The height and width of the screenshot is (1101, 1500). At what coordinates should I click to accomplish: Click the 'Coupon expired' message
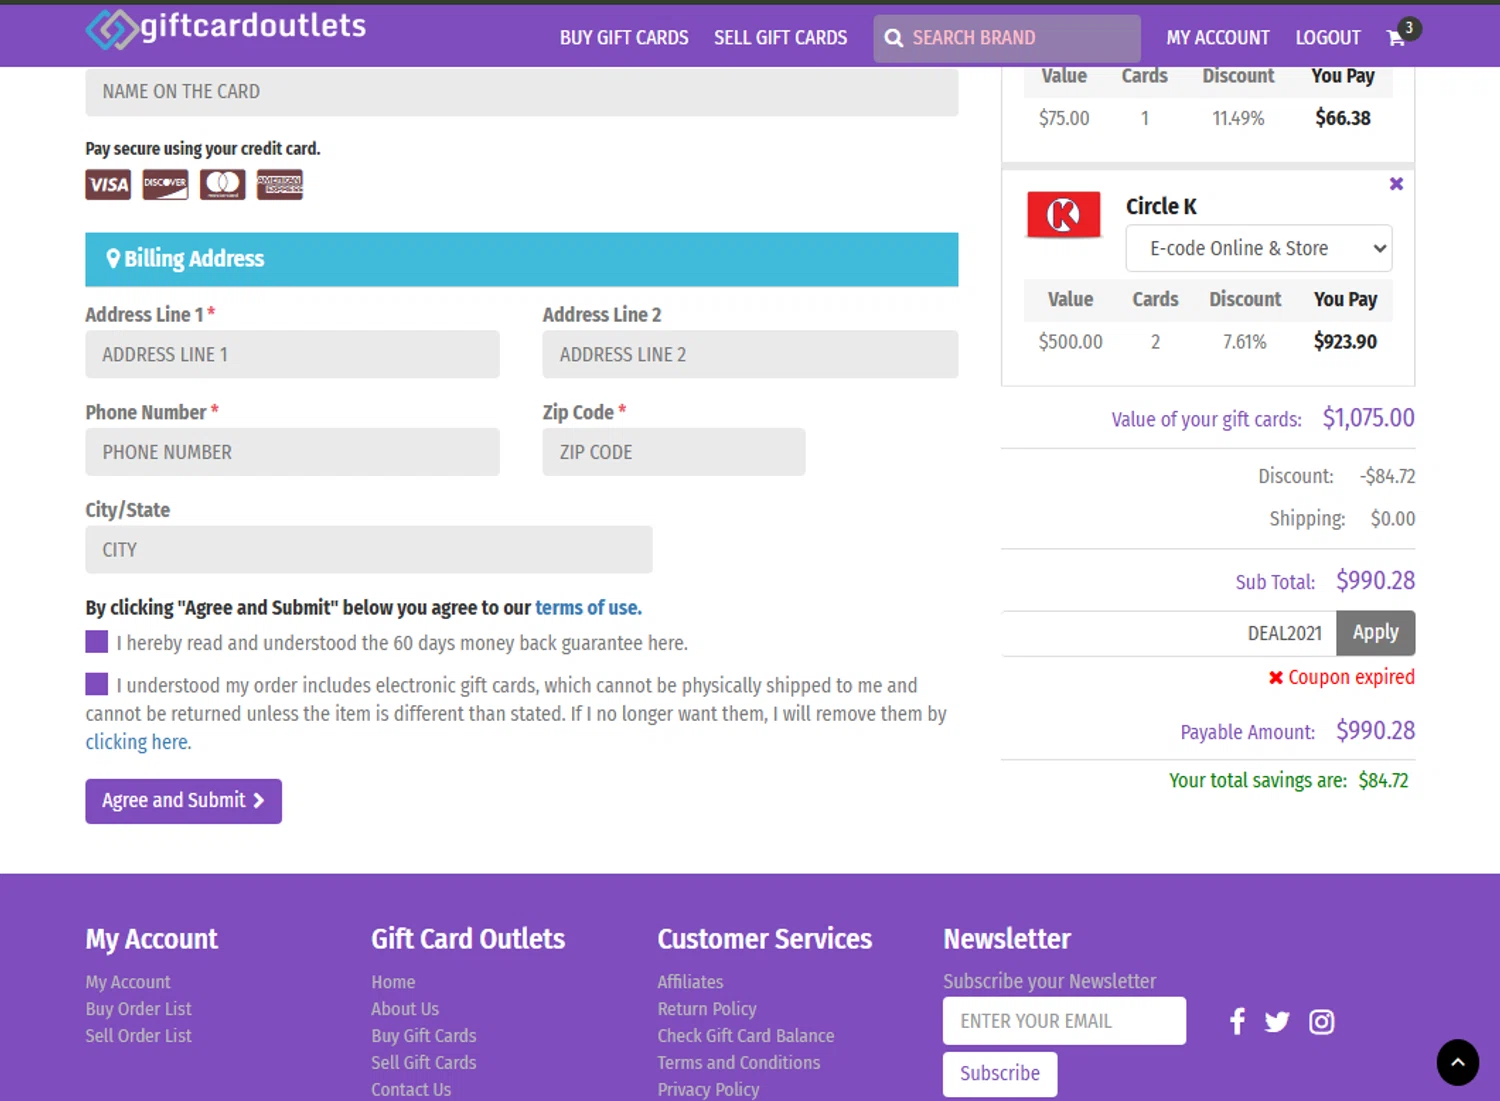coord(1351,677)
